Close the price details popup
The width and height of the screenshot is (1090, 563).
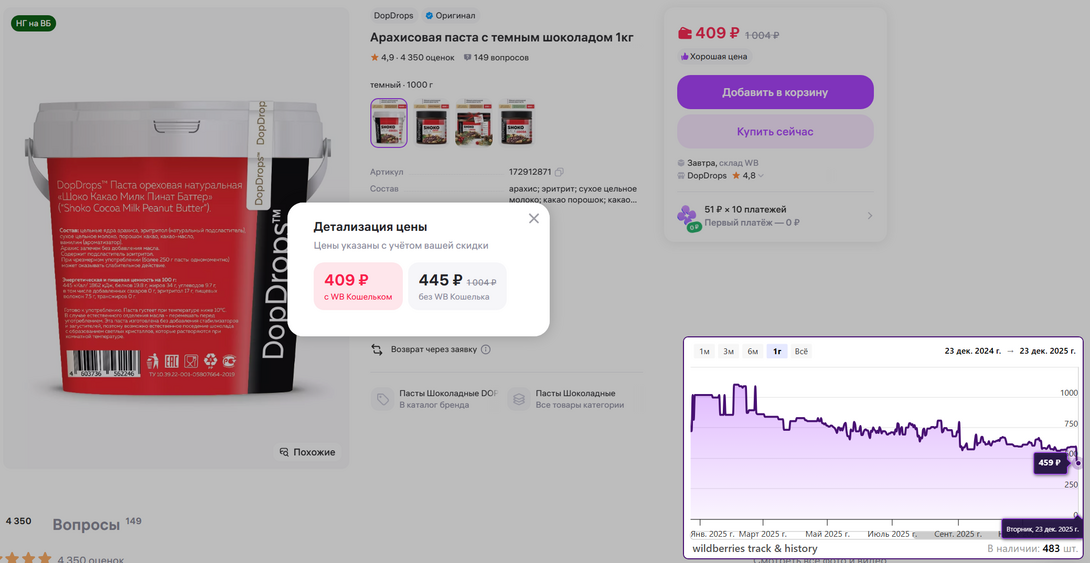click(534, 218)
